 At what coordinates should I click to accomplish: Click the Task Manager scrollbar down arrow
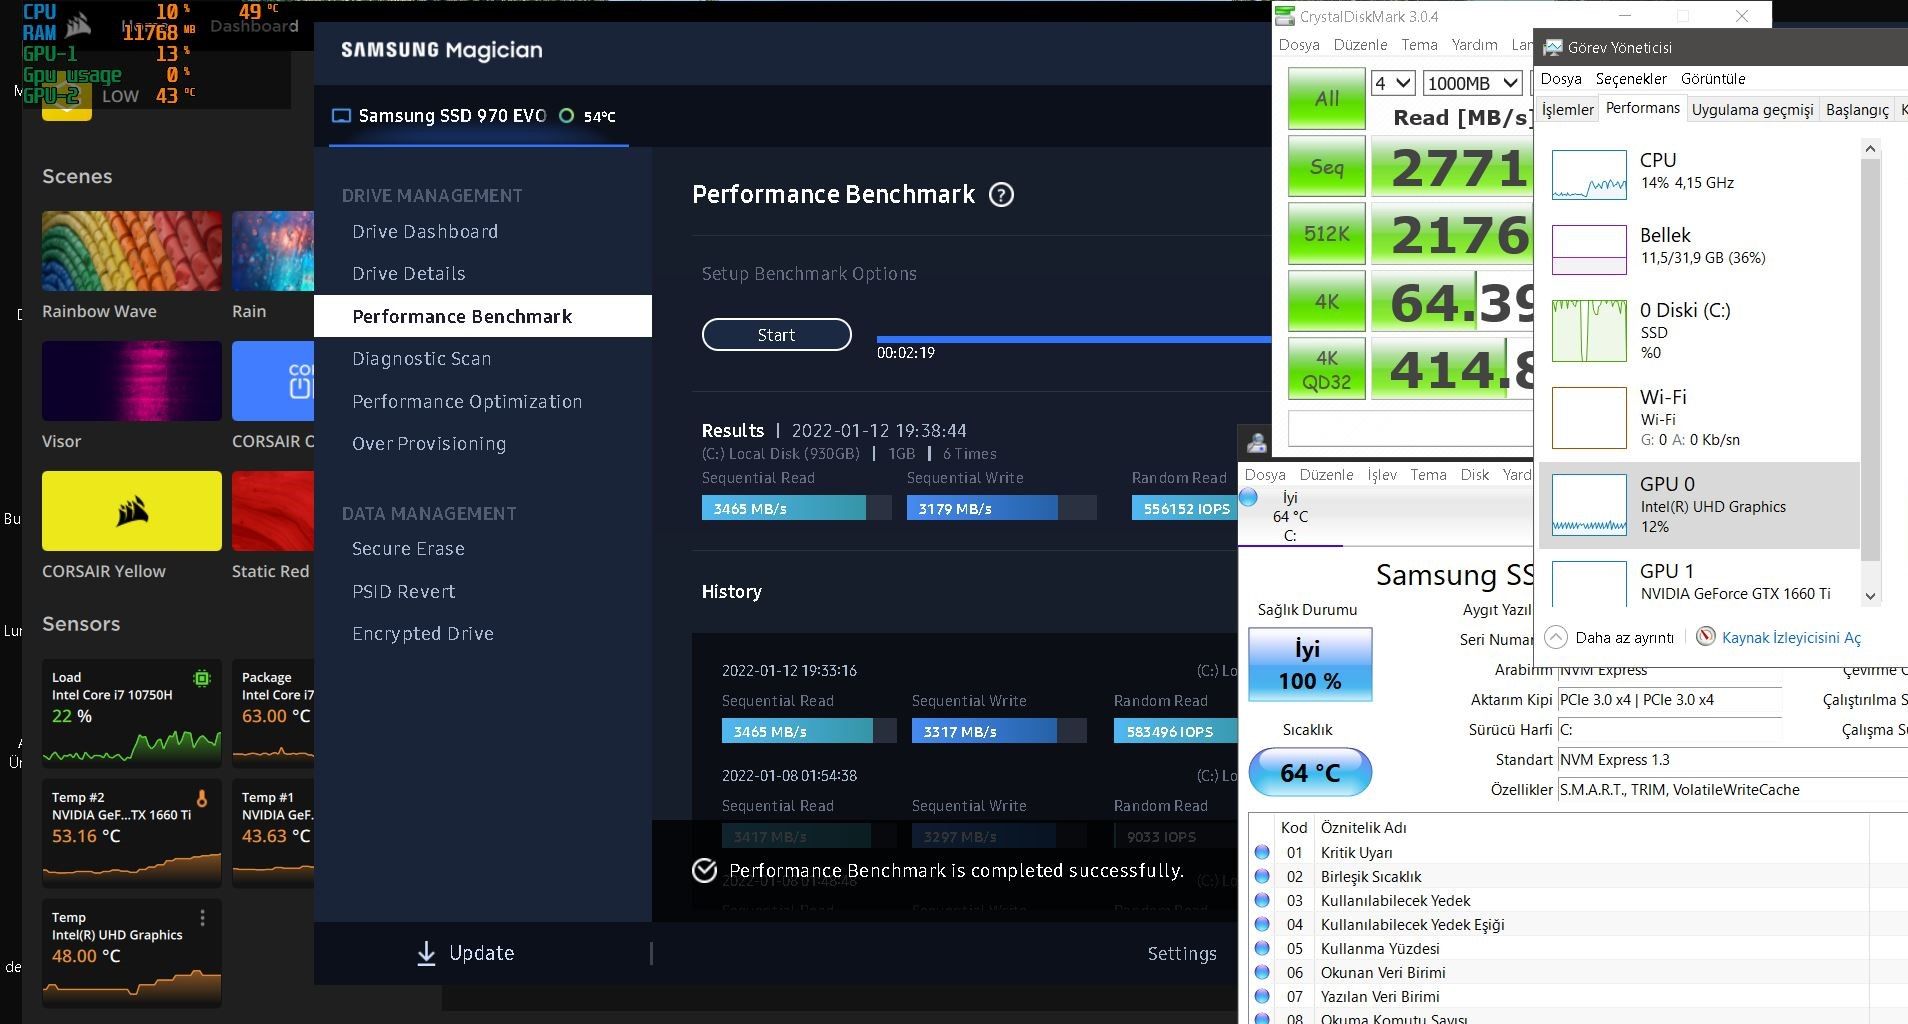coord(1871,596)
